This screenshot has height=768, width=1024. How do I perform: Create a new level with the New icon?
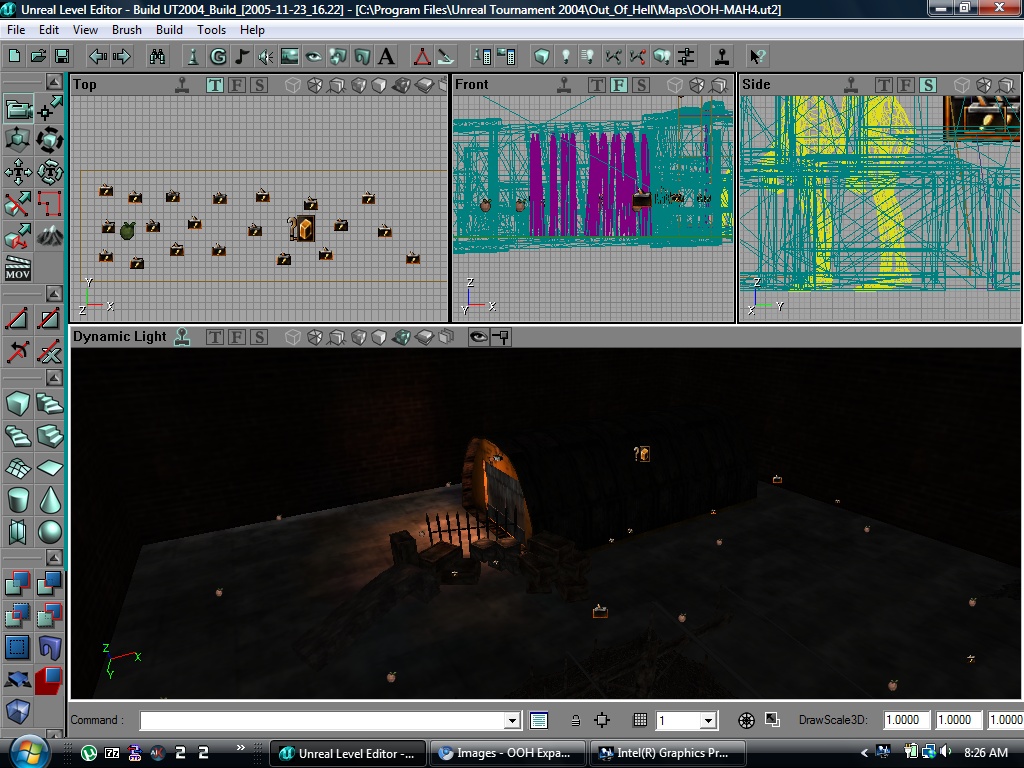click(x=14, y=57)
